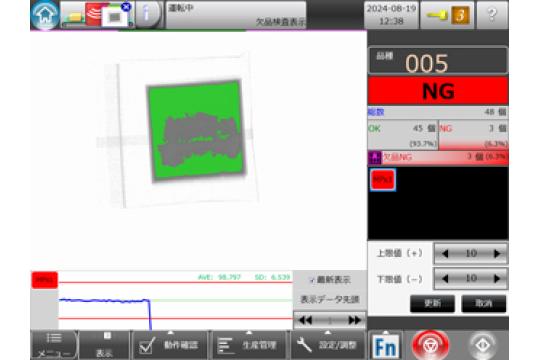Decrease the 上限値 (+) value

click(x=445, y=254)
